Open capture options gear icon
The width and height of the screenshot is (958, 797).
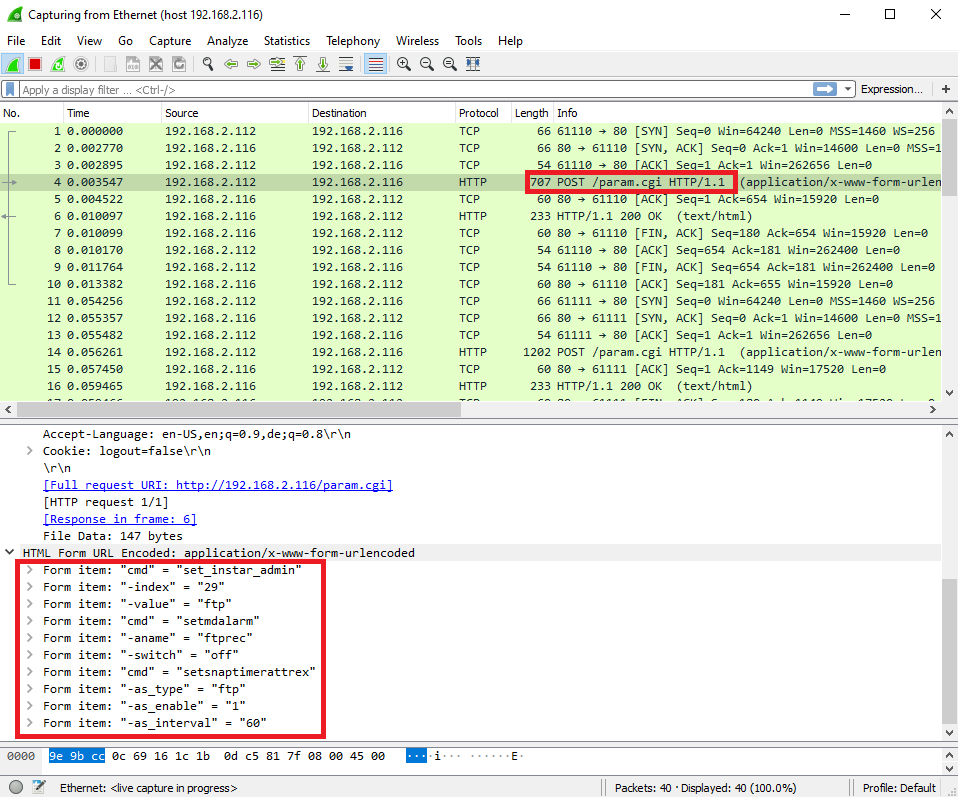coord(81,64)
